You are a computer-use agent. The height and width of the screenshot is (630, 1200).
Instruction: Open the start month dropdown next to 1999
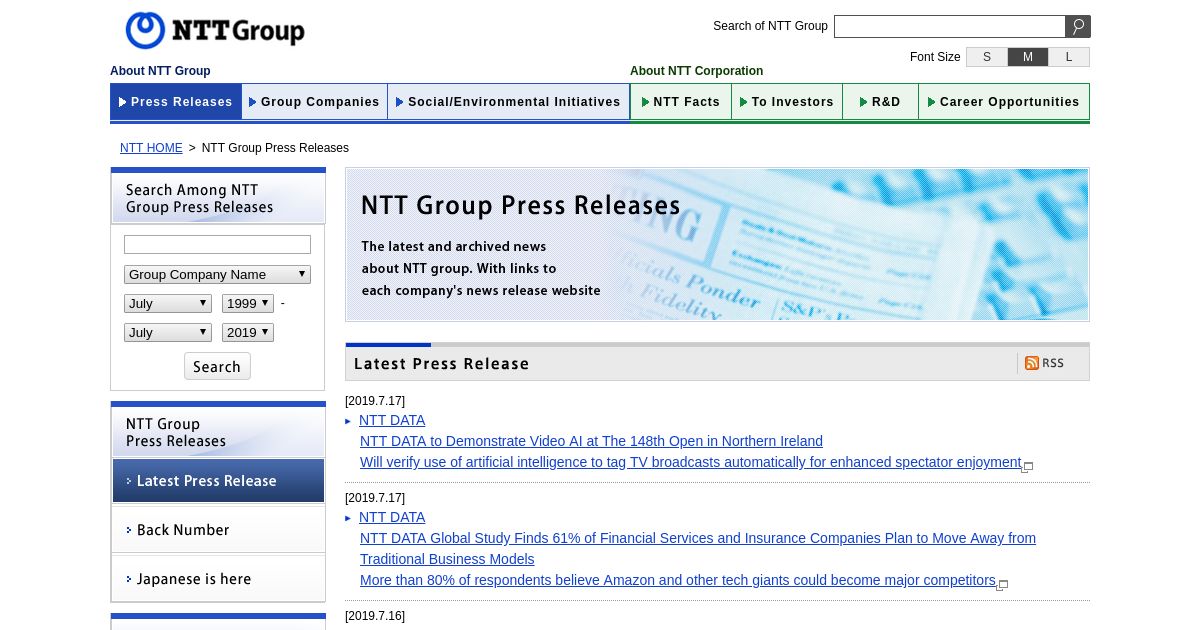coord(168,303)
